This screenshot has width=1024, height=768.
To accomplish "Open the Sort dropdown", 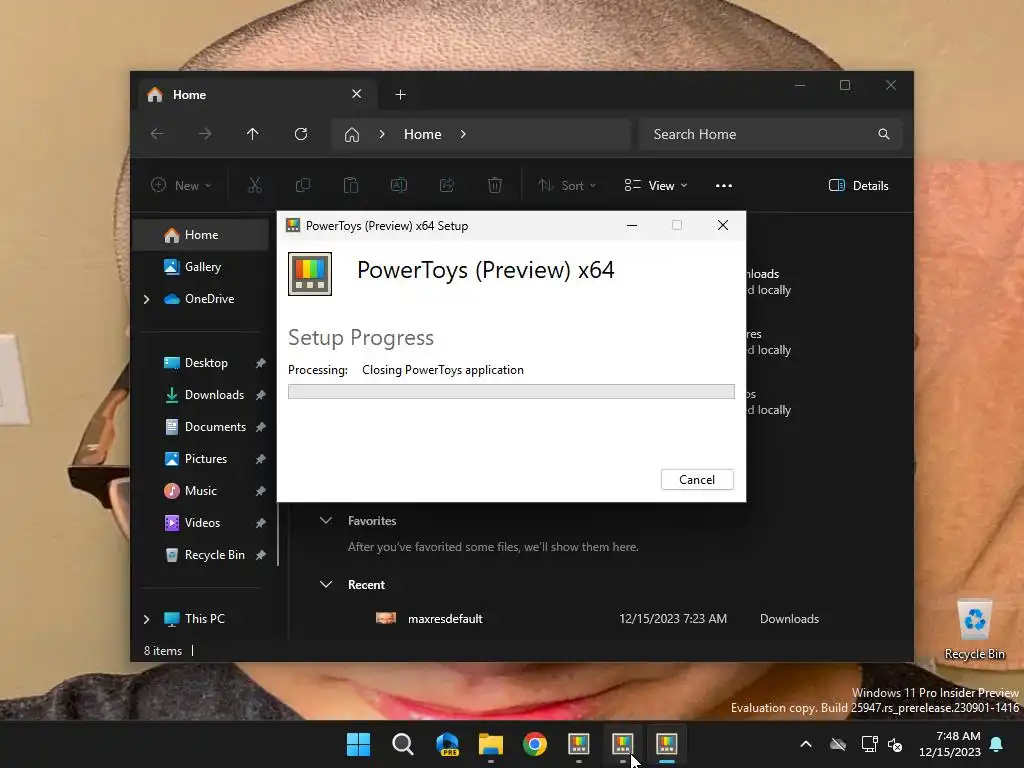I will [x=566, y=185].
